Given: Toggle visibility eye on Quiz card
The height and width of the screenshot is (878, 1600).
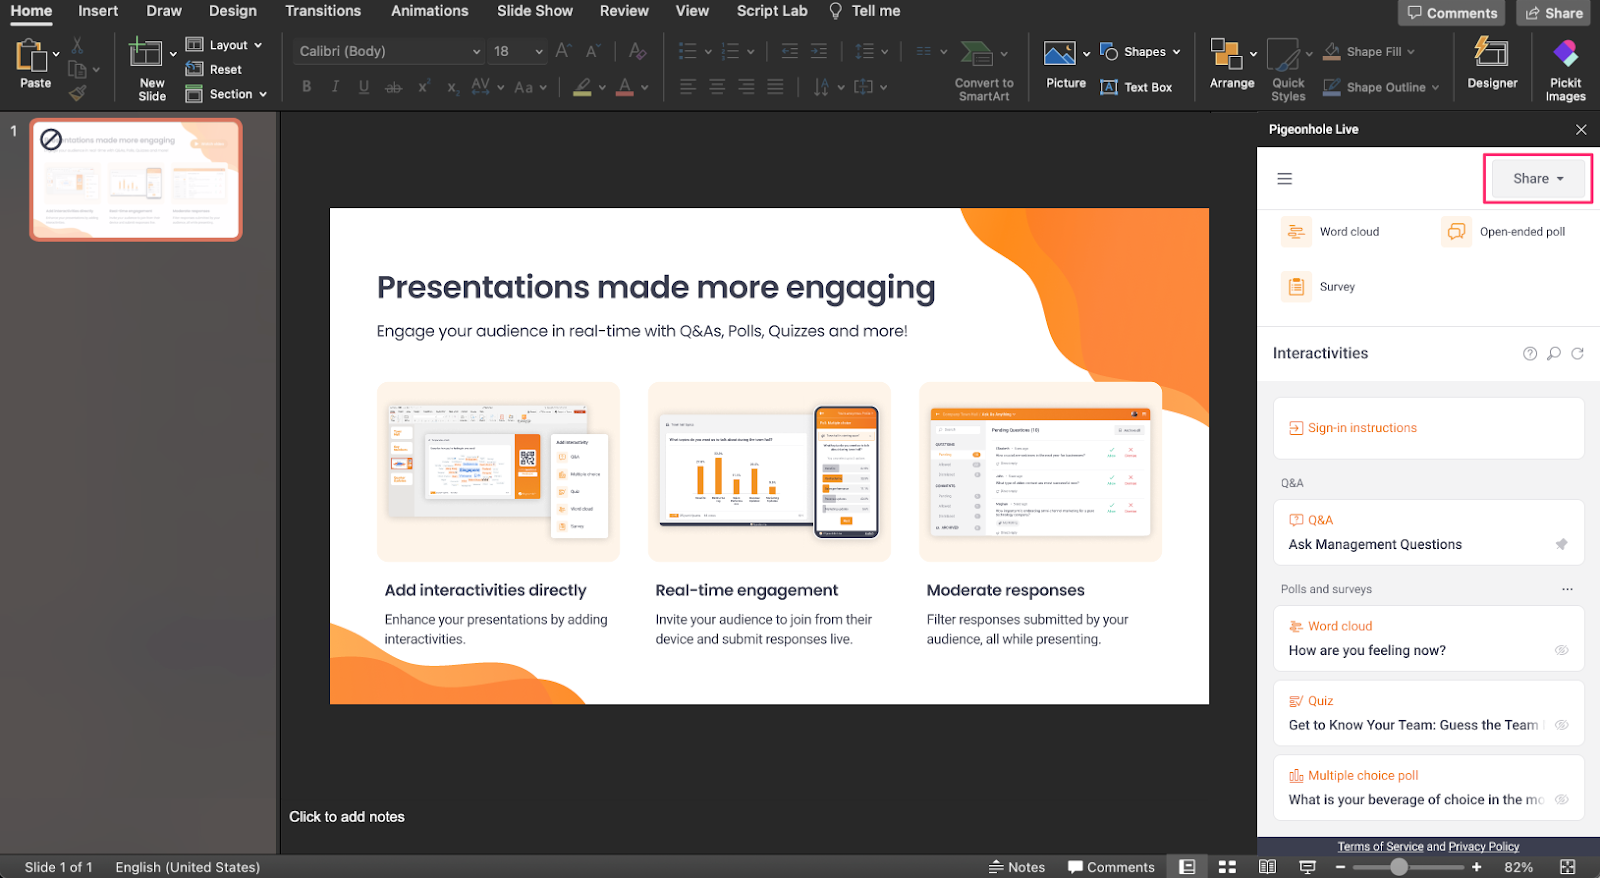Looking at the screenshot, I should (1561, 726).
